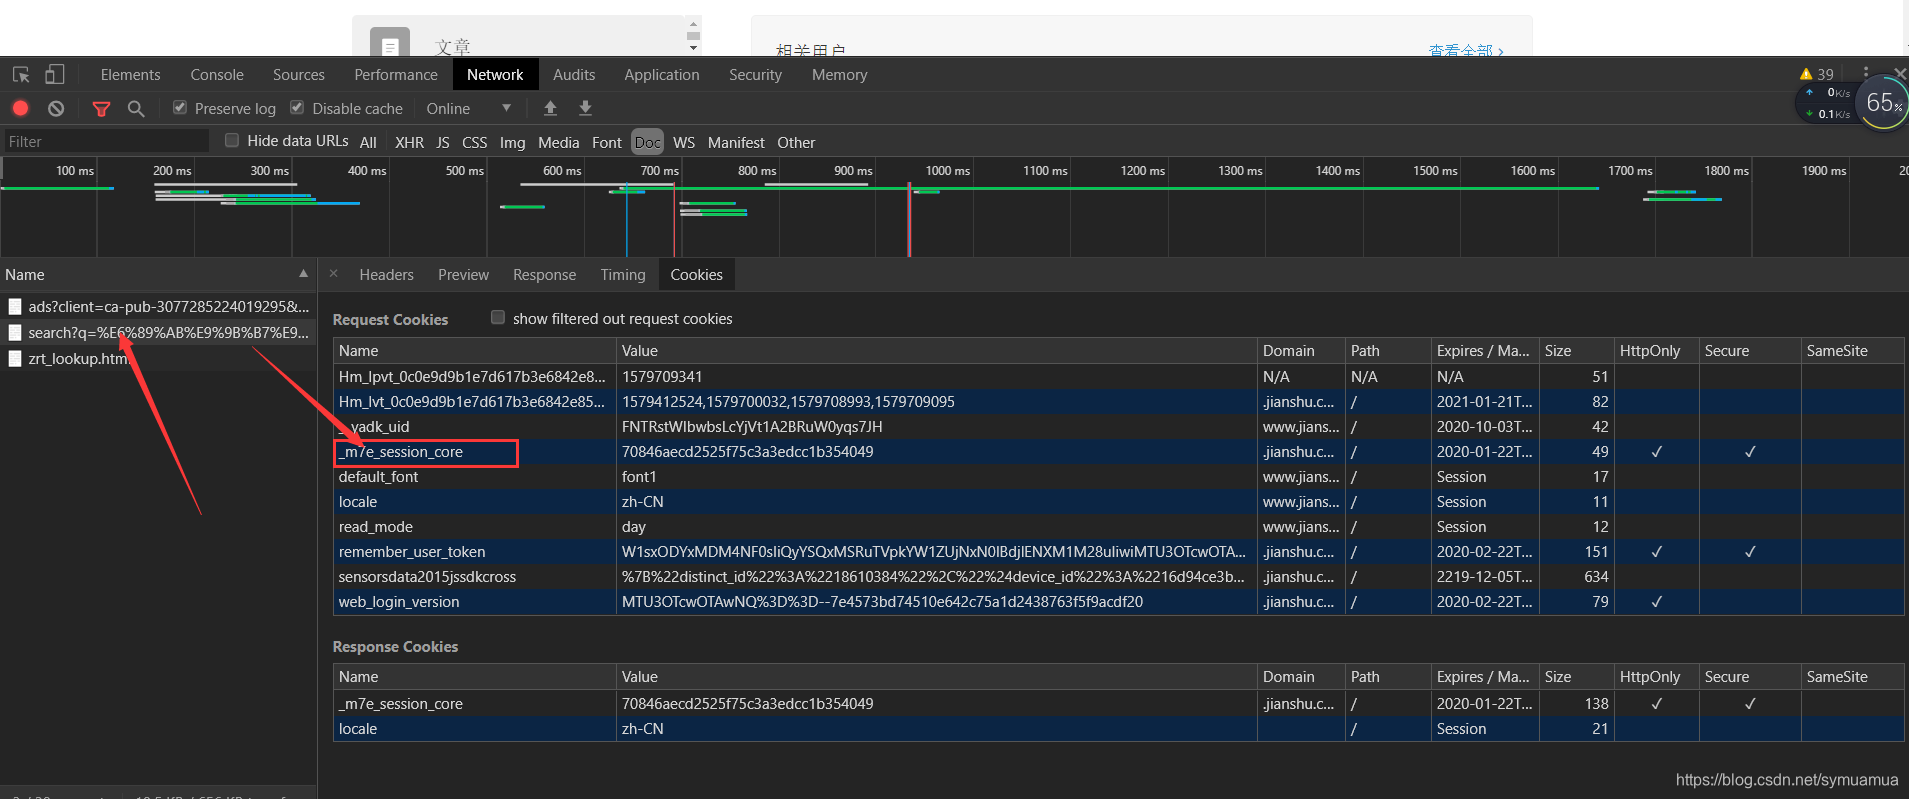Filter requests by Other

click(x=796, y=142)
